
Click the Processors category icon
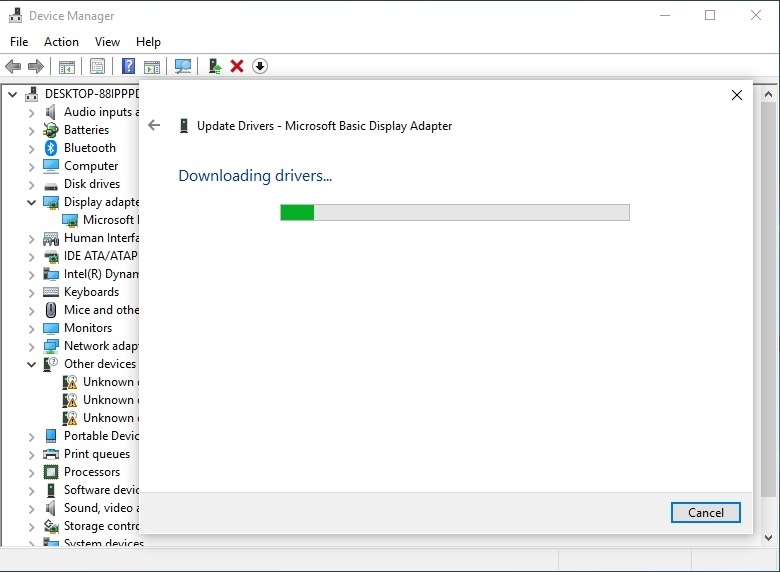[x=51, y=472]
